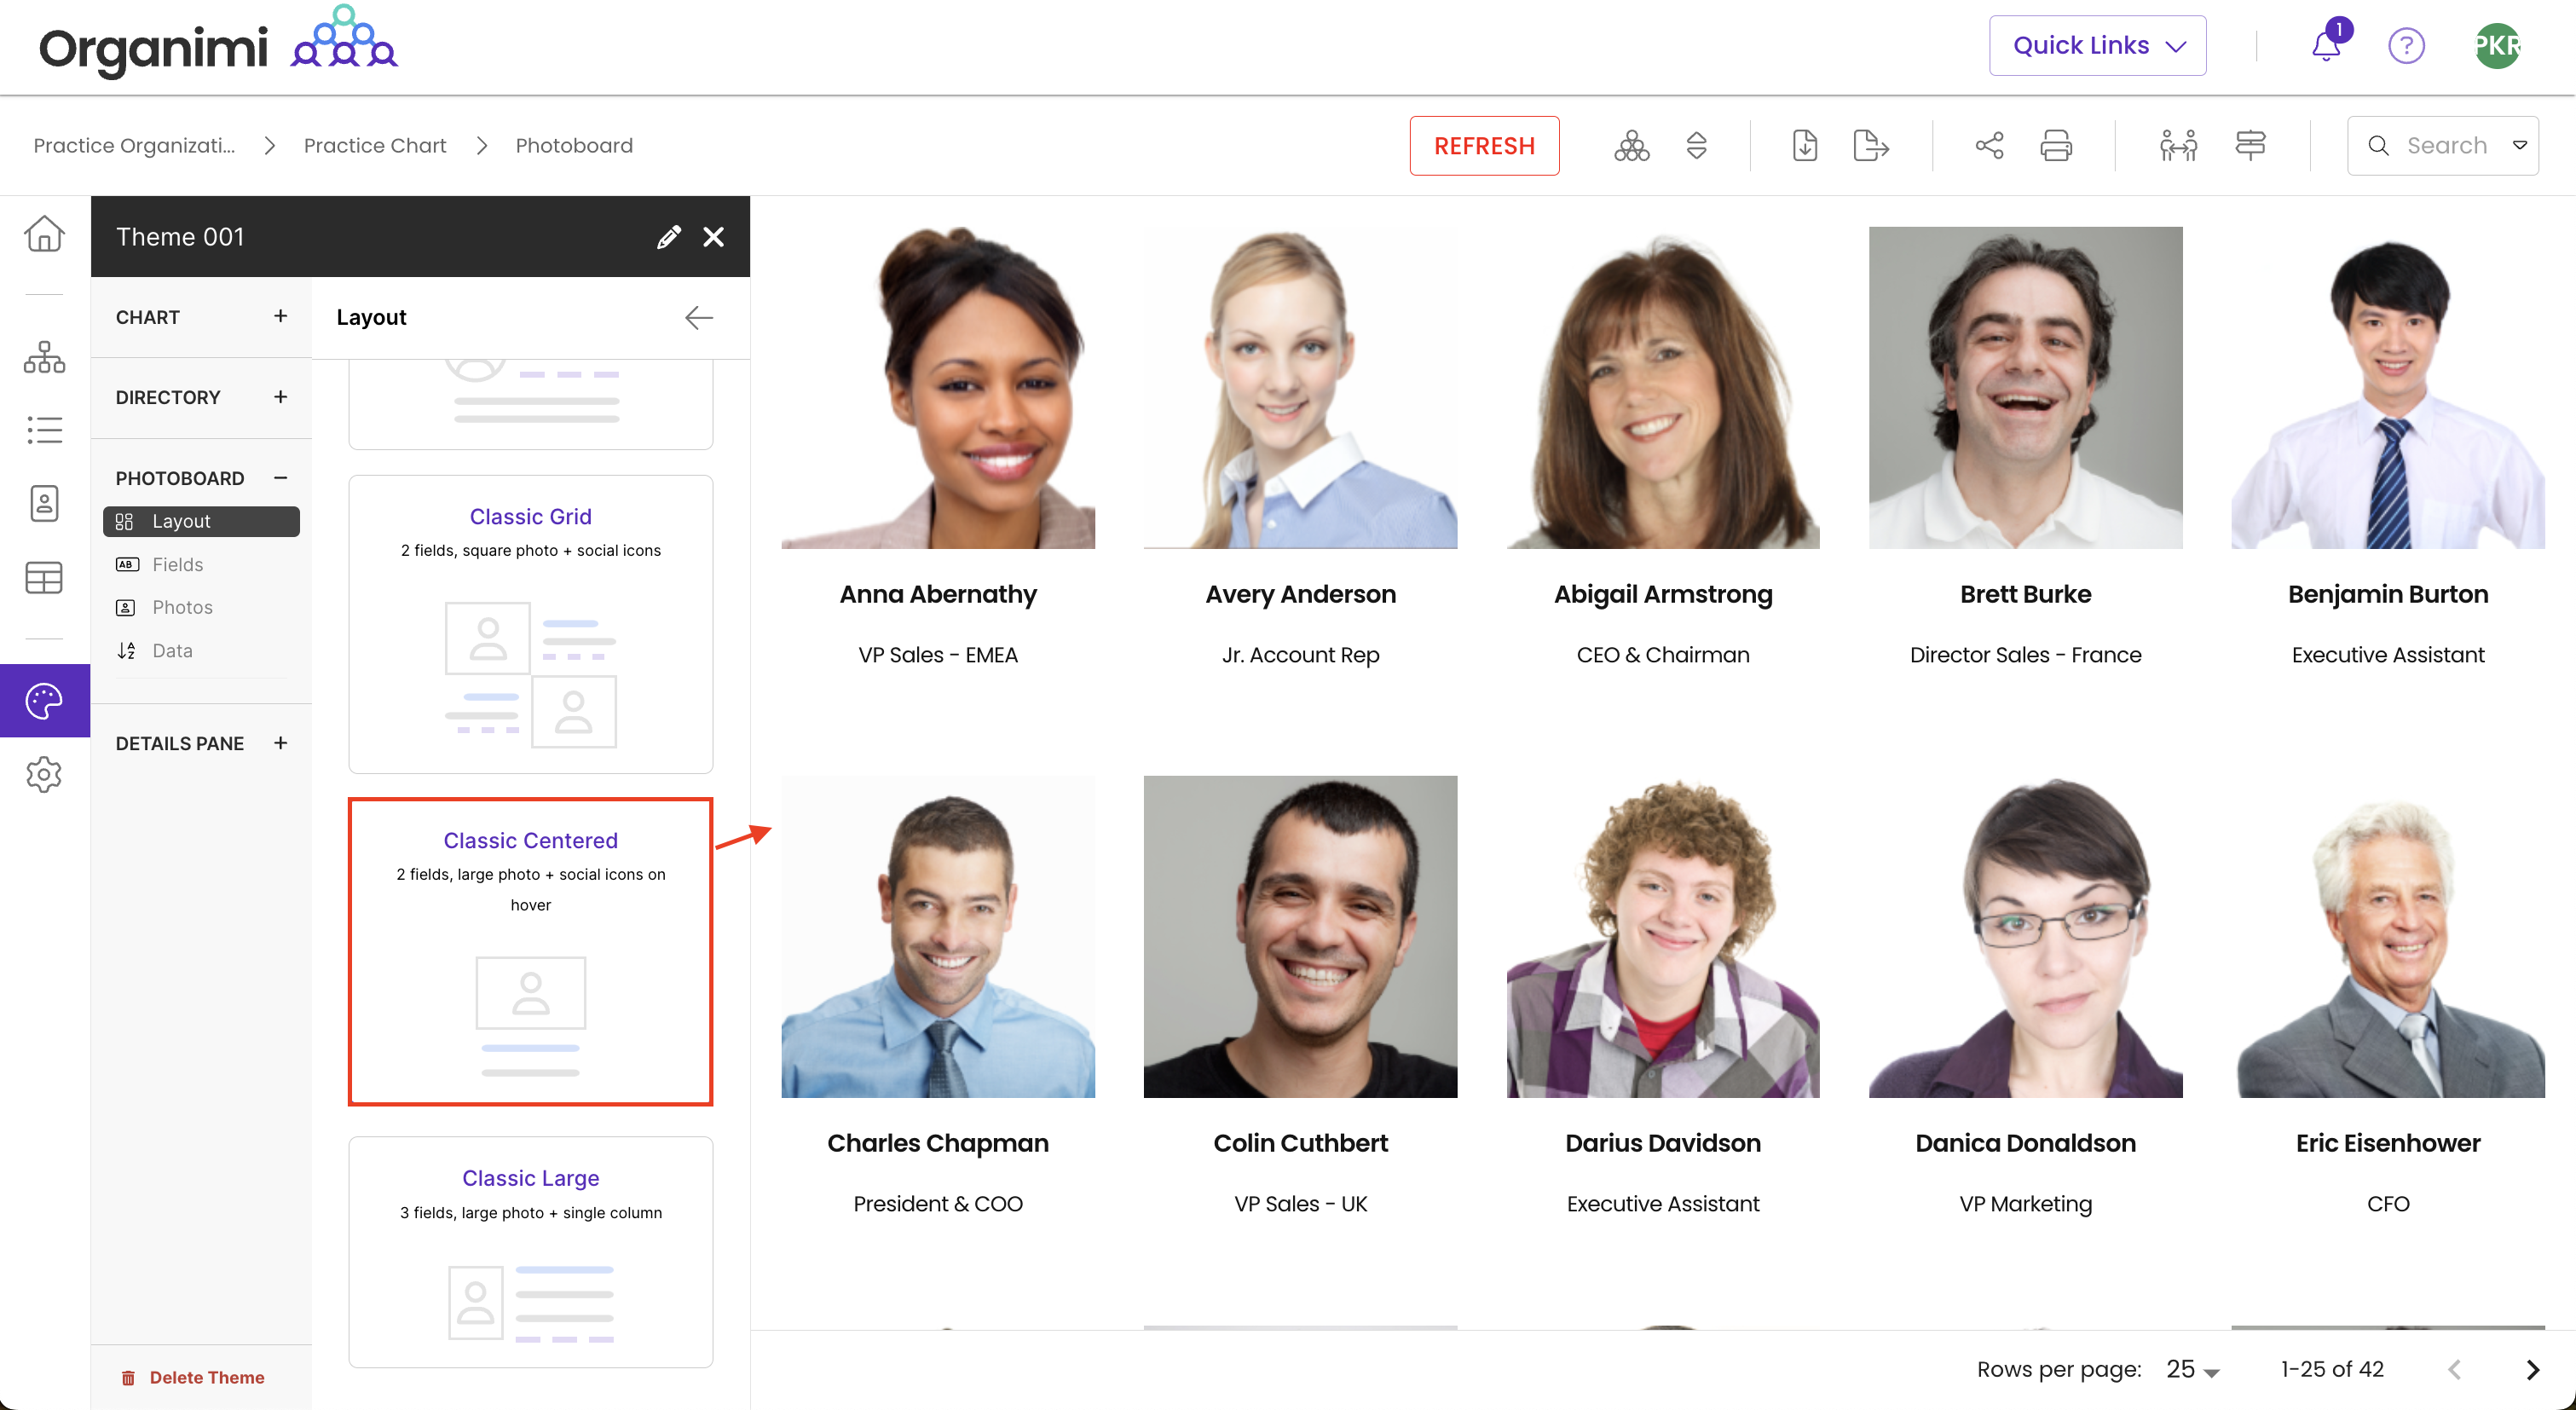This screenshot has width=2576, height=1410.
Task: Click in the Search input field
Action: (x=2446, y=146)
